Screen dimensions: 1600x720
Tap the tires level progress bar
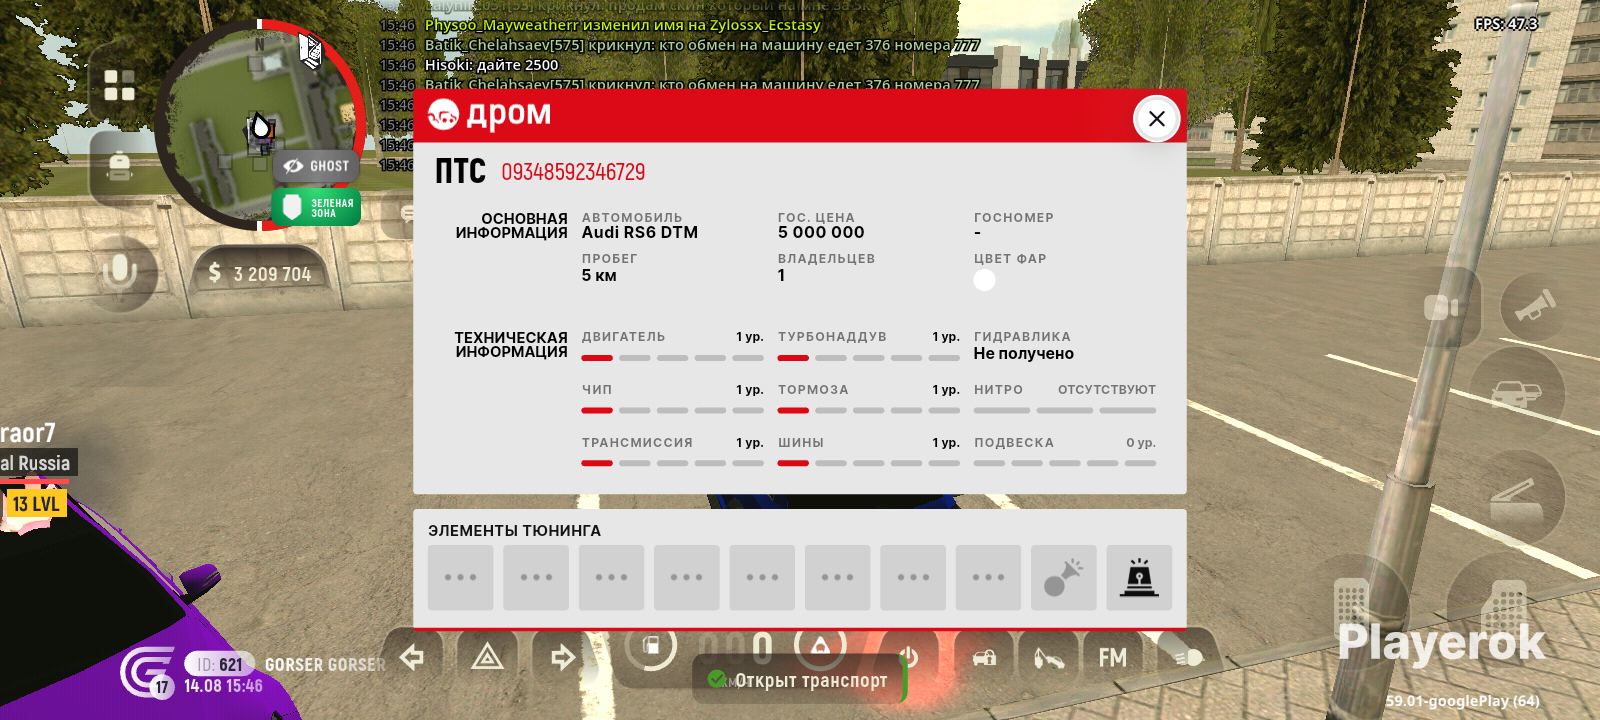tap(868, 463)
